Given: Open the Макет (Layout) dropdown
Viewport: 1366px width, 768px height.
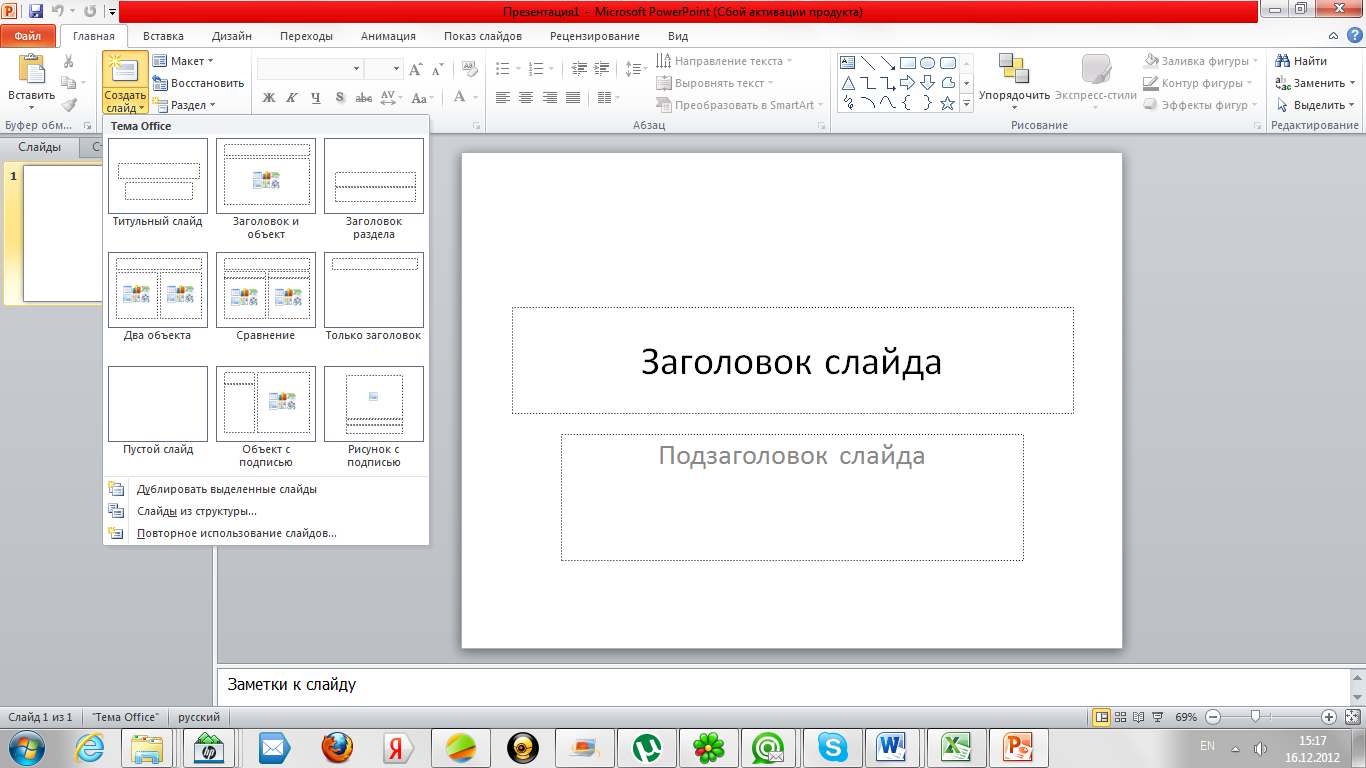Looking at the screenshot, I should [x=183, y=61].
